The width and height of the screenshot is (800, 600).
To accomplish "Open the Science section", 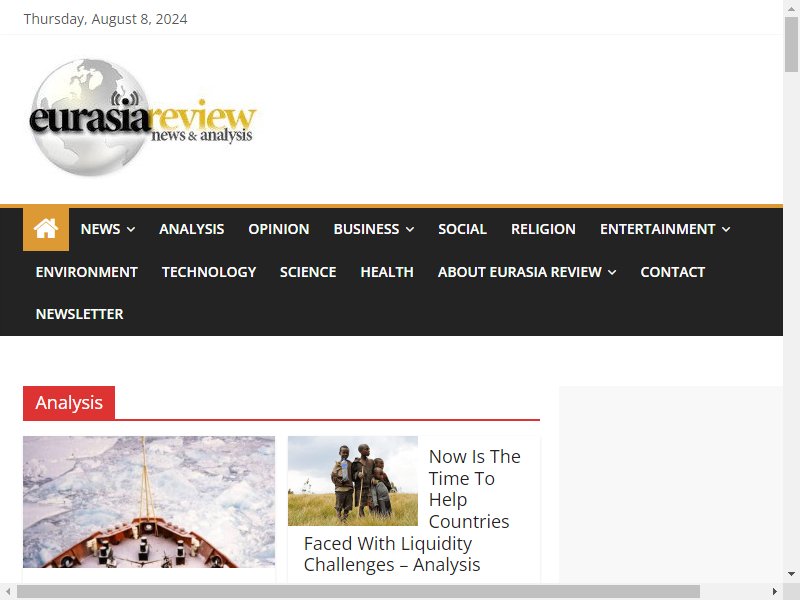I will (x=308, y=272).
